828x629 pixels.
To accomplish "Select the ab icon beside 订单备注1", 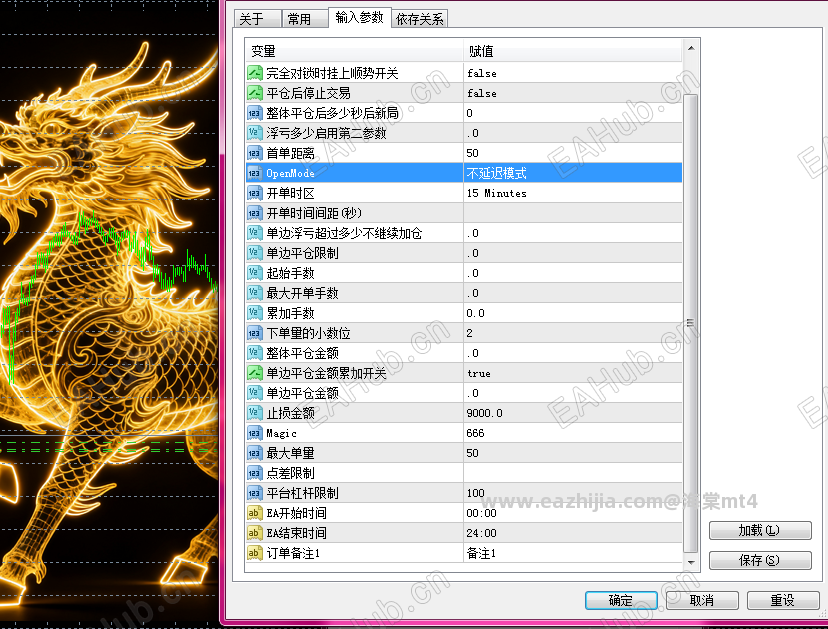I will pos(255,553).
